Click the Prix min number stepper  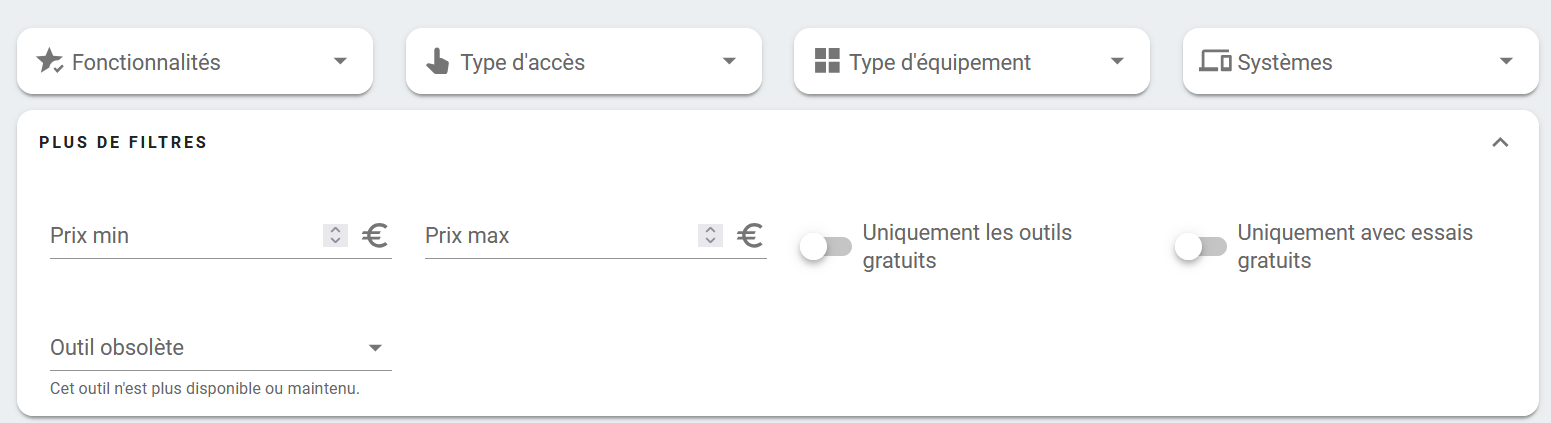tap(336, 235)
